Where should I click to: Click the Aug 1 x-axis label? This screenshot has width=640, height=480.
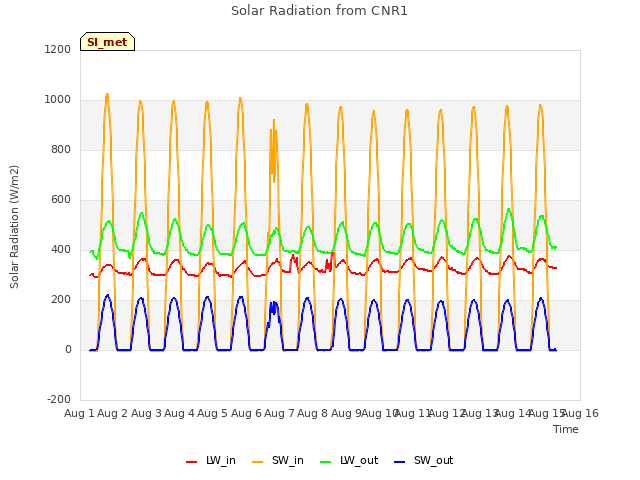[x=79, y=413]
